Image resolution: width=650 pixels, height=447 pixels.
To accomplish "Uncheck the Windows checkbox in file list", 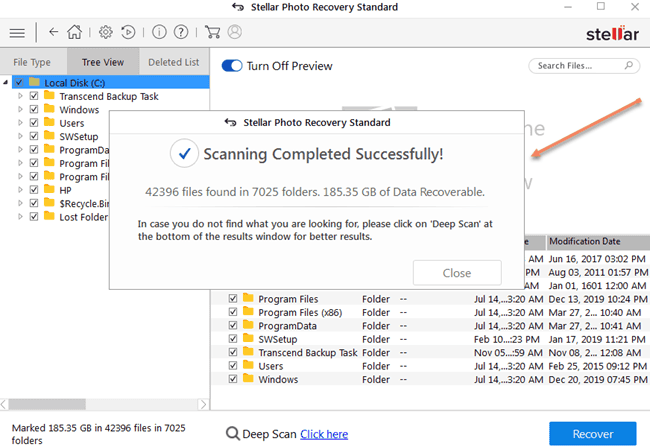I will [233, 379].
